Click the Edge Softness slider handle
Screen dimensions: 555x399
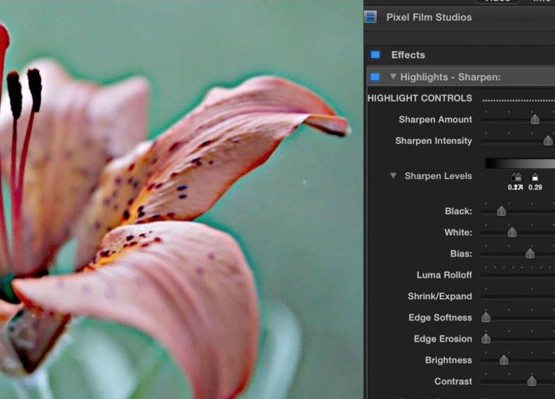(x=486, y=318)
